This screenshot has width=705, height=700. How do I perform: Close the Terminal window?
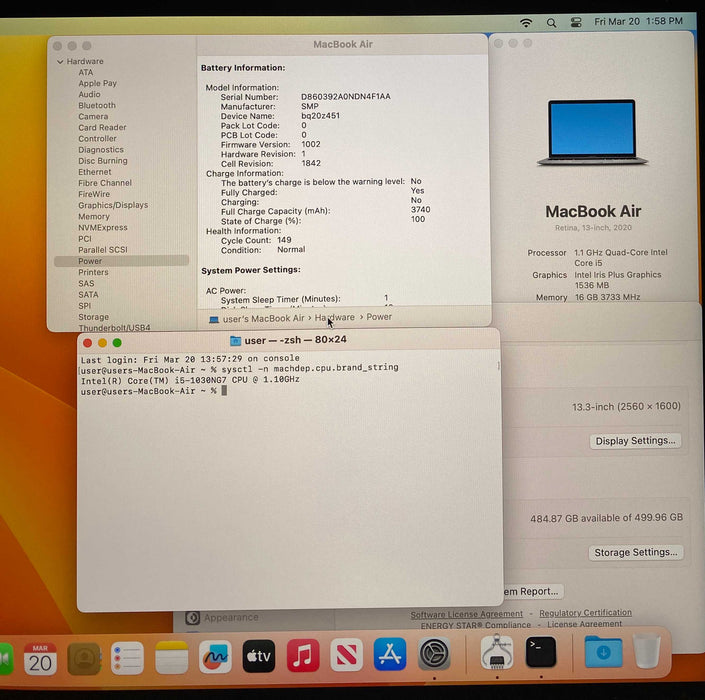tap(88, 343)
